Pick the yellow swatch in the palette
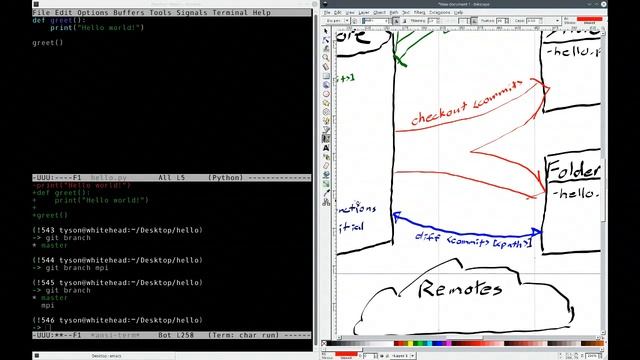This screenshot has width=640, height=360. [x=410, y=343]
